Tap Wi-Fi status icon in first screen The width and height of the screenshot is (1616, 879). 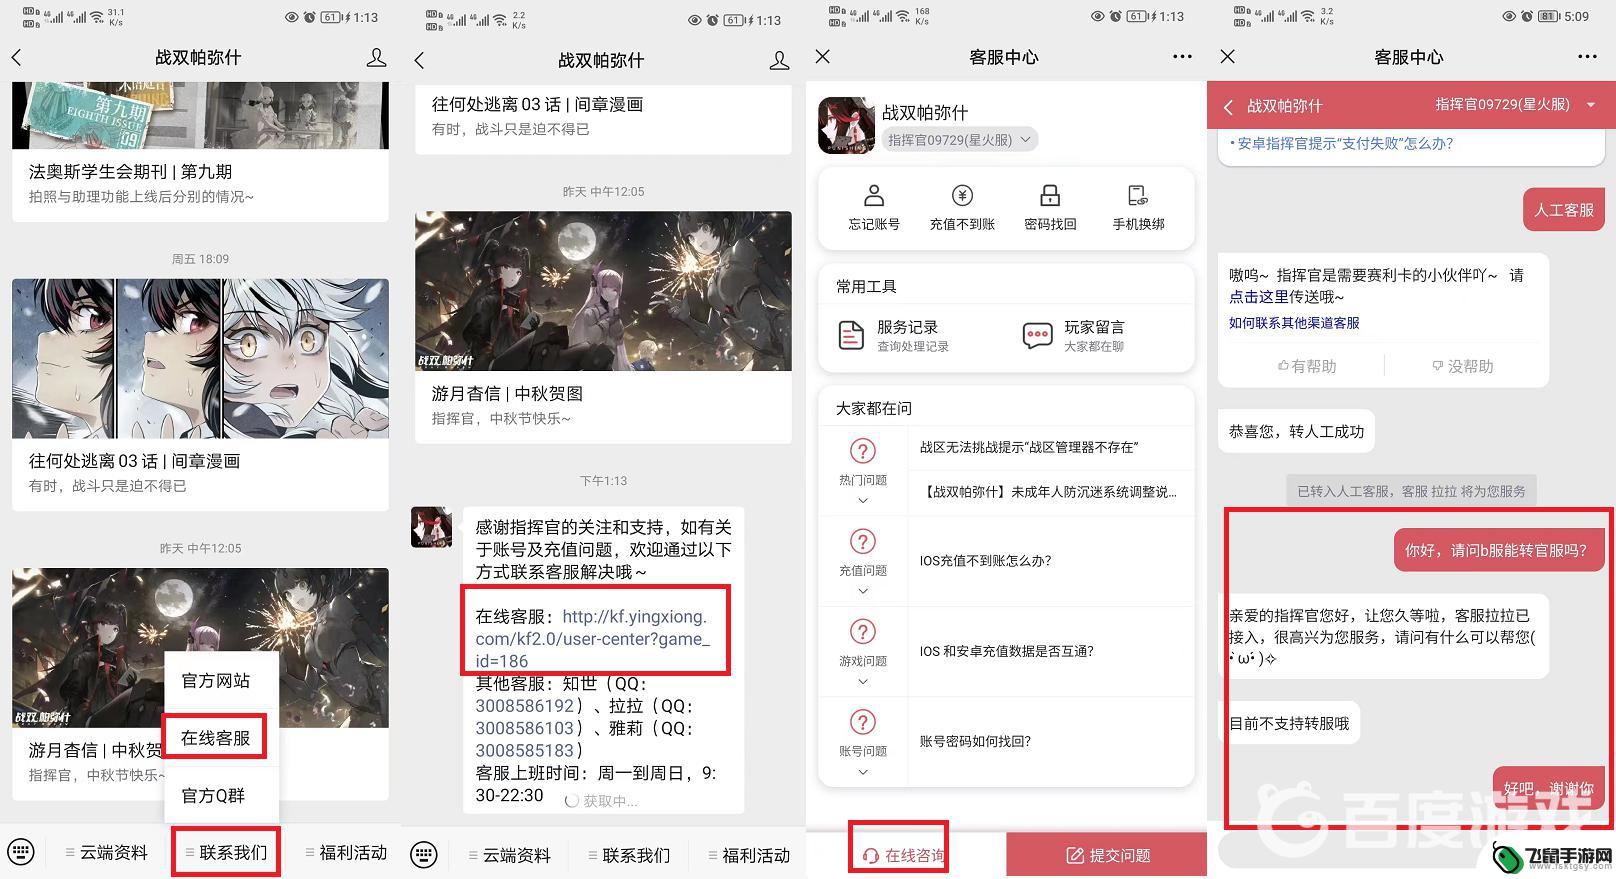[97, 17]
